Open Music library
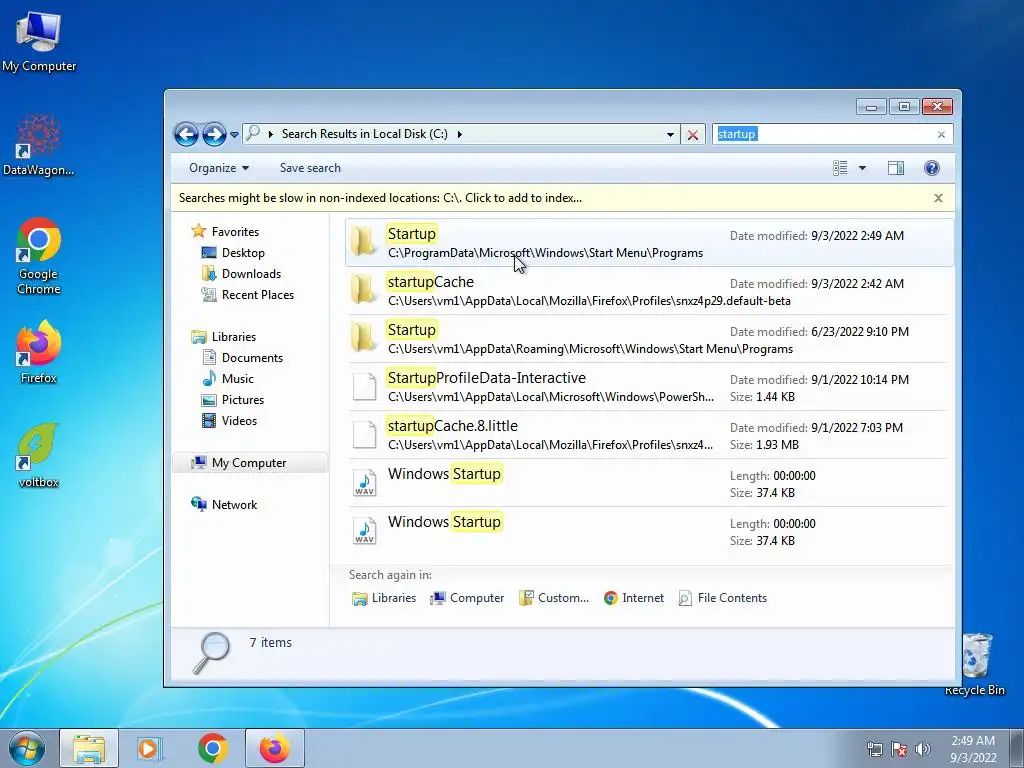Image resolution: width=1024 pixels, height=768 pixels. tap(228, 379)
